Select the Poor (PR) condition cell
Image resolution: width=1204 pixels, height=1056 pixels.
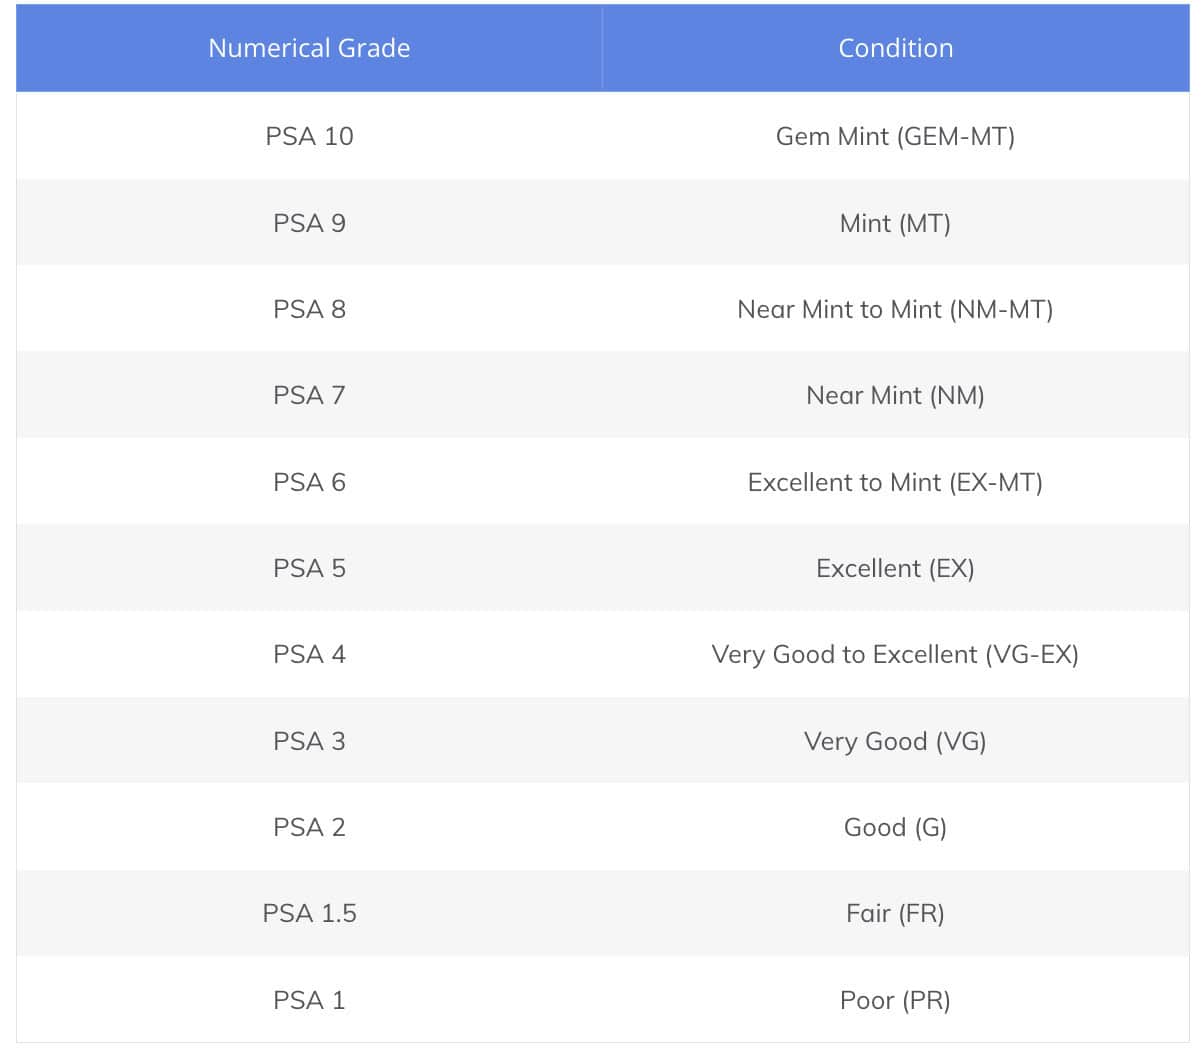[x=895, y=1000]
